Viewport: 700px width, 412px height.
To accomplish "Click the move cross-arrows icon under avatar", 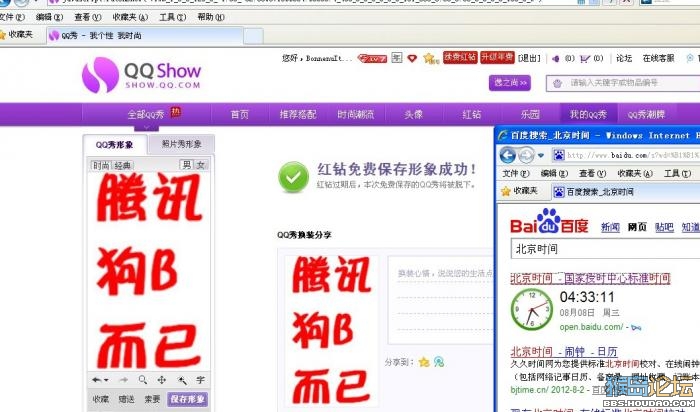I will (162, 380).
